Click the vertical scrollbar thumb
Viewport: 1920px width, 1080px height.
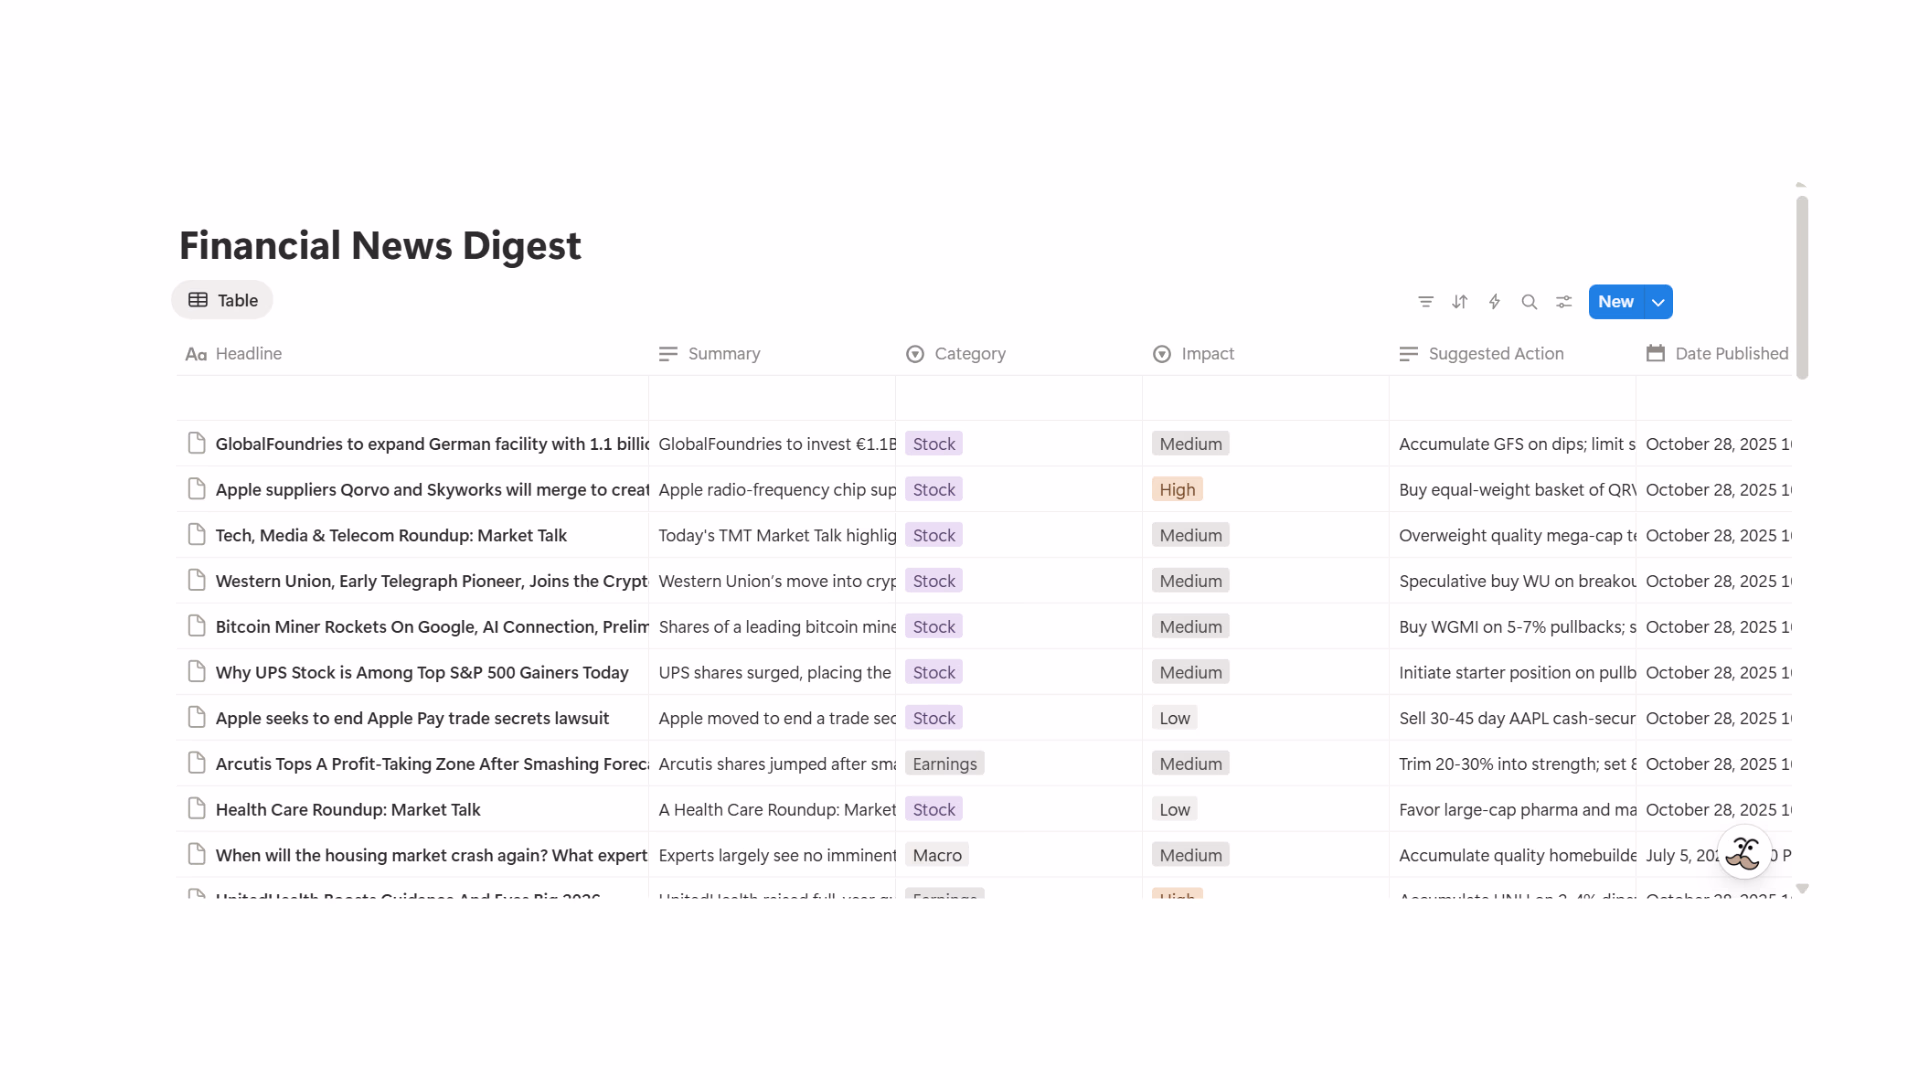tap(1802, 288)
